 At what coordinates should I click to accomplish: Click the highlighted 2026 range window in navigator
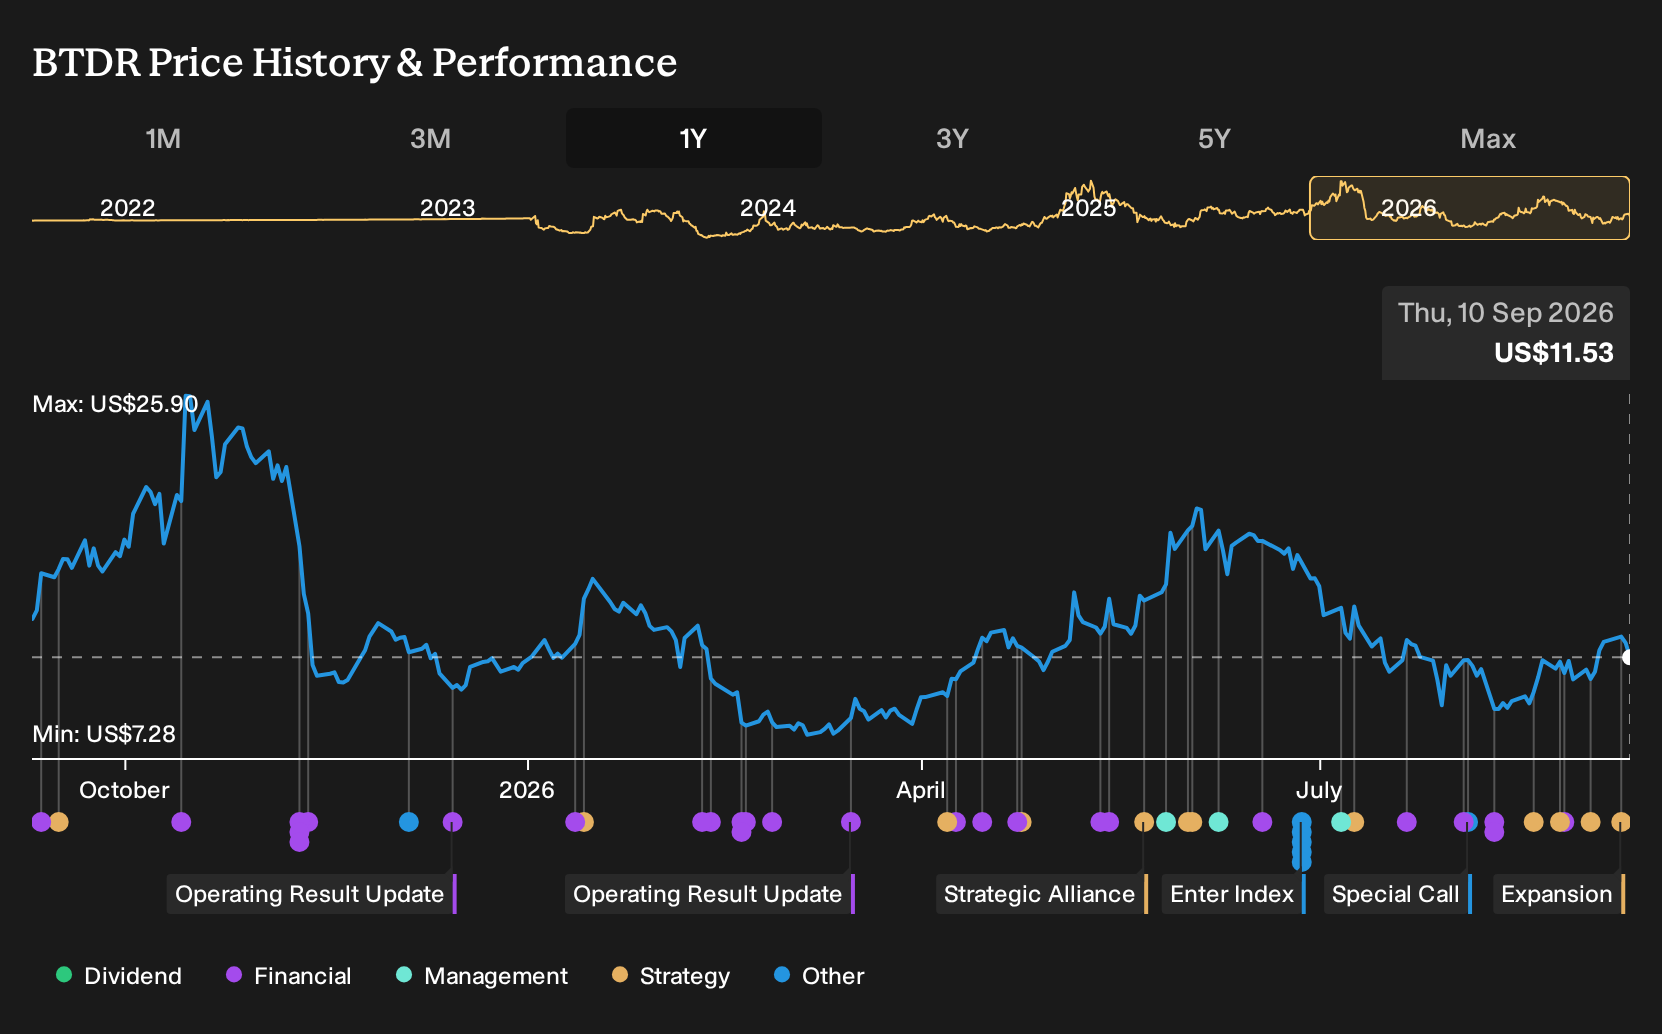tap(1469, 208)
